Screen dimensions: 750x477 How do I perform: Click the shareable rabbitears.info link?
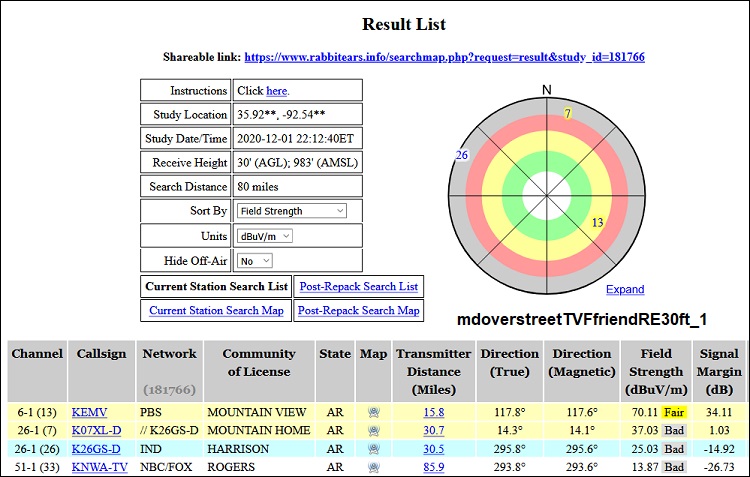tap(444, 57)
